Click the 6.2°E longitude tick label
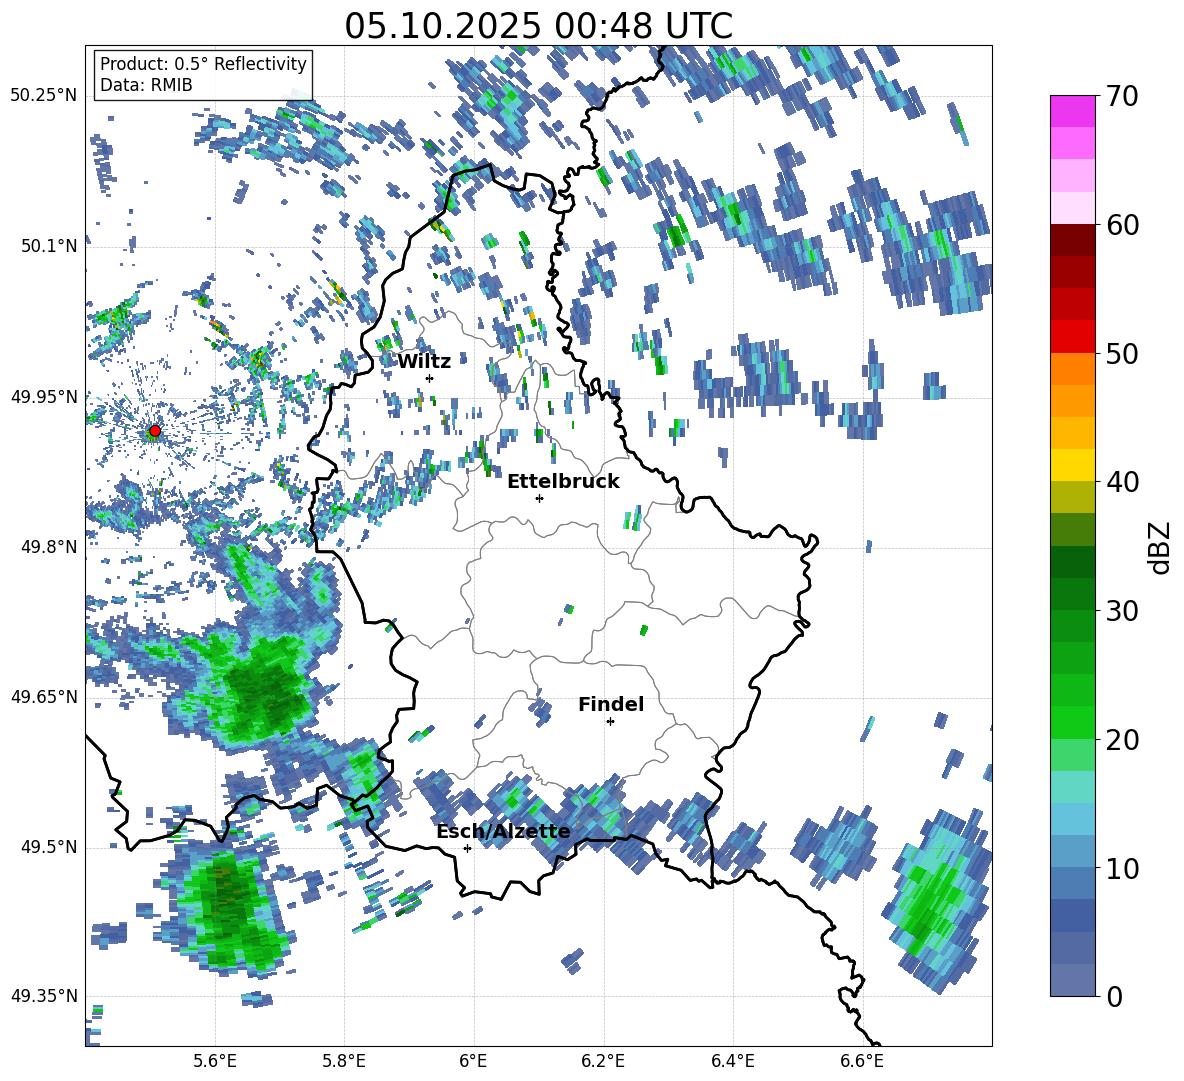The height and width of the screenshot is (1081, 1184). 603,1061
